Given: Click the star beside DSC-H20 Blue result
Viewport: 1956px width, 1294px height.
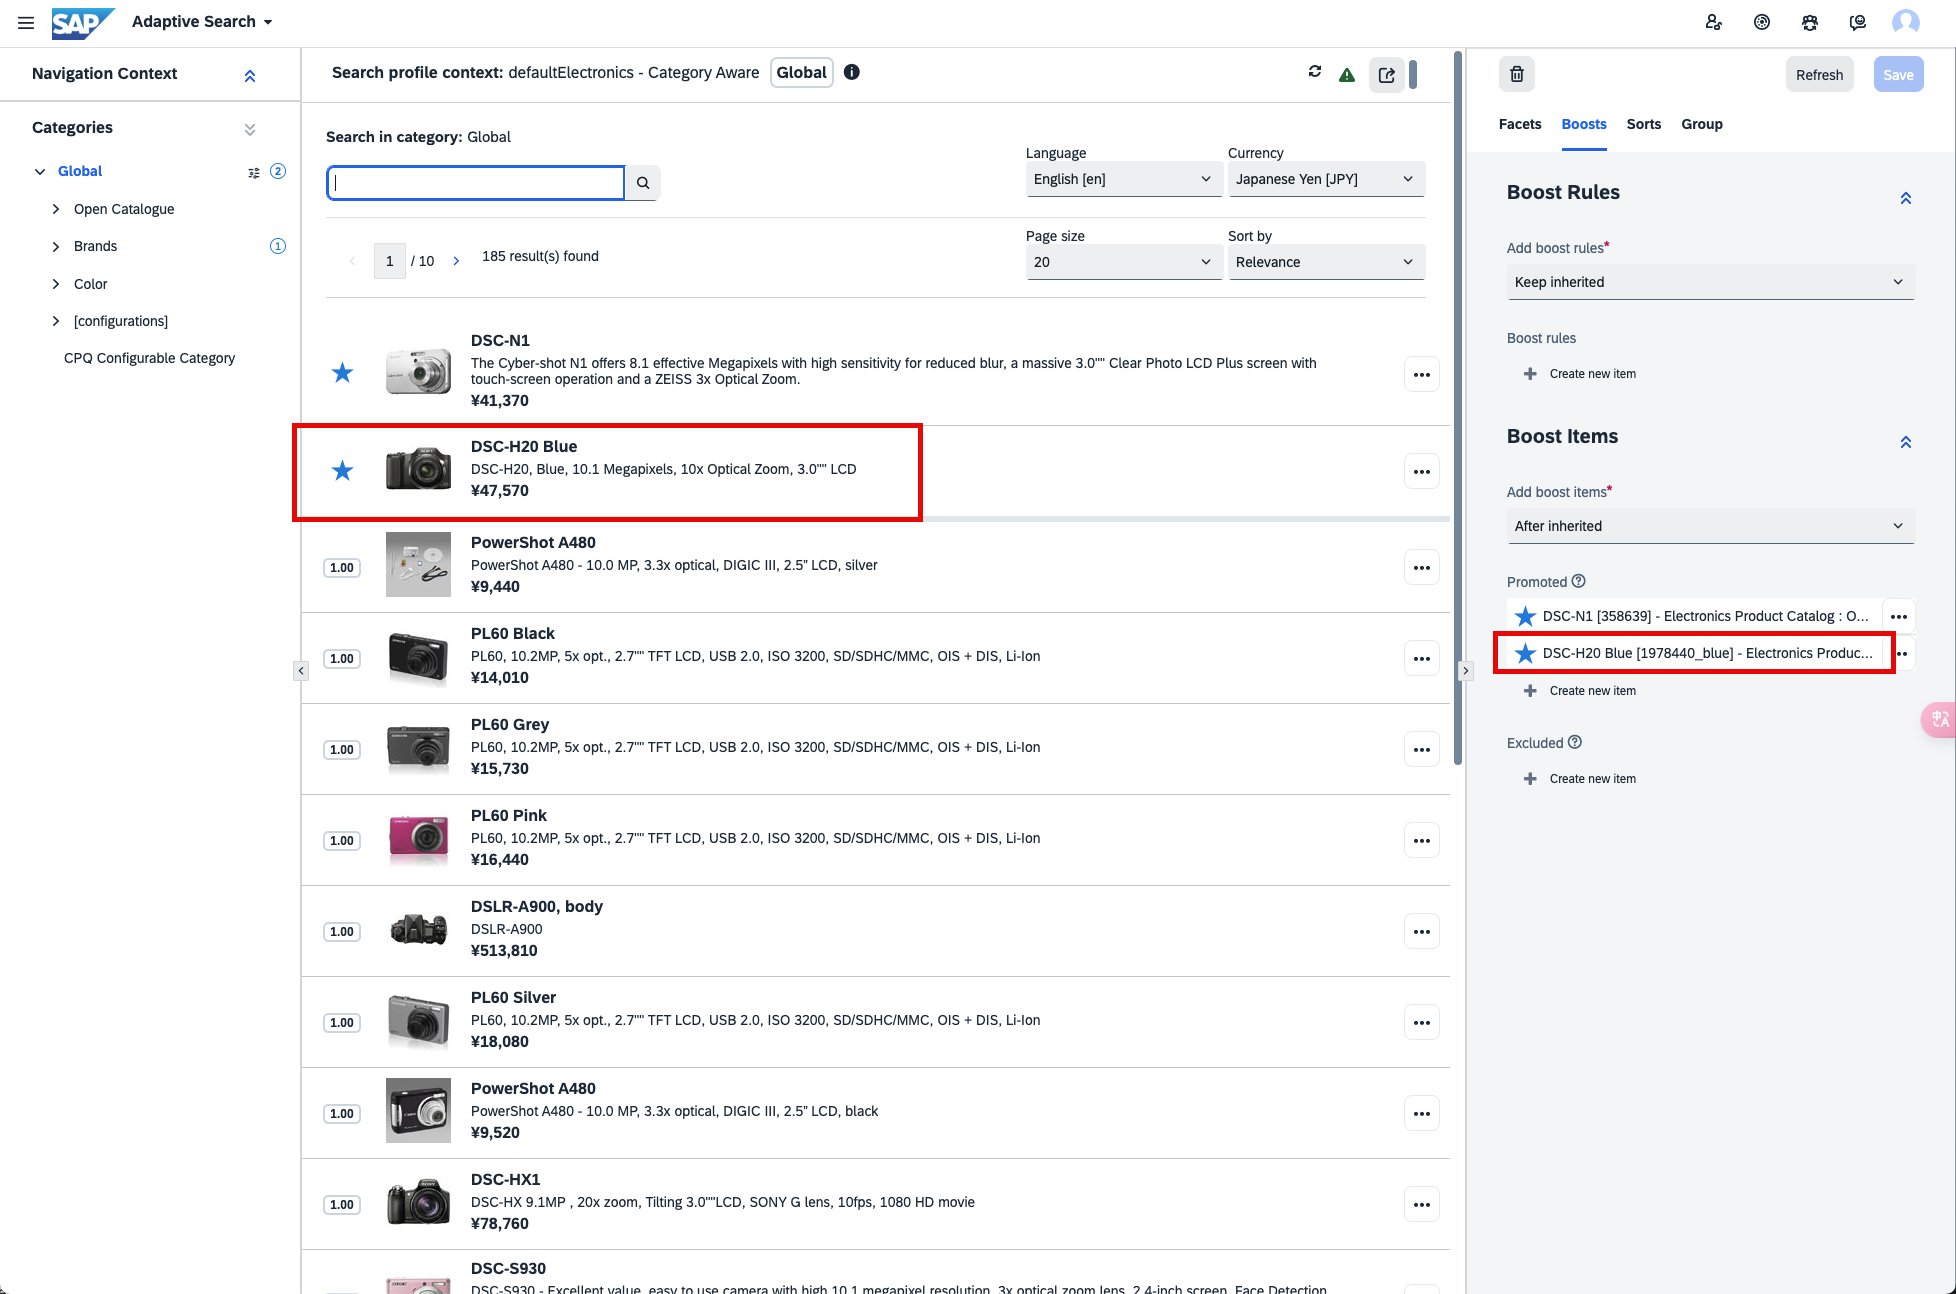Looking at the screenshot, I should pyautogui.click(x=343, y=470).
